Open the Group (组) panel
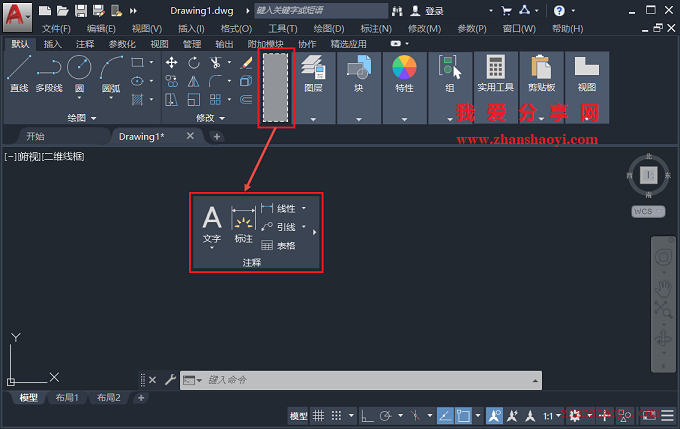 click(x=450, y=88)
